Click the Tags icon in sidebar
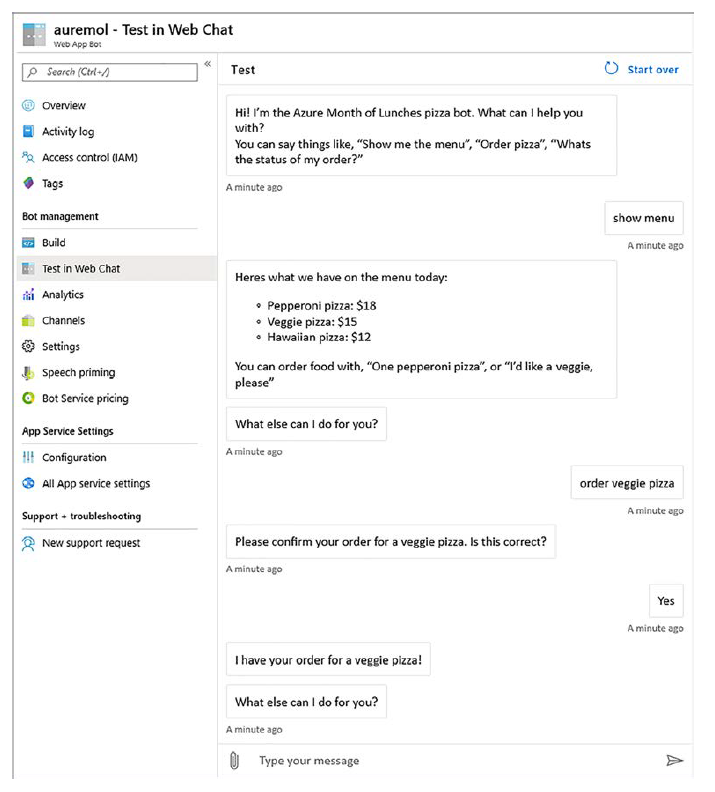Viewport: 715px width, 792px height. 28,183
